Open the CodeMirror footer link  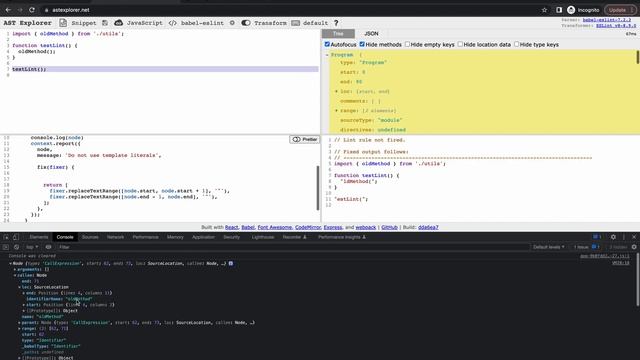[x=308, y=227]
